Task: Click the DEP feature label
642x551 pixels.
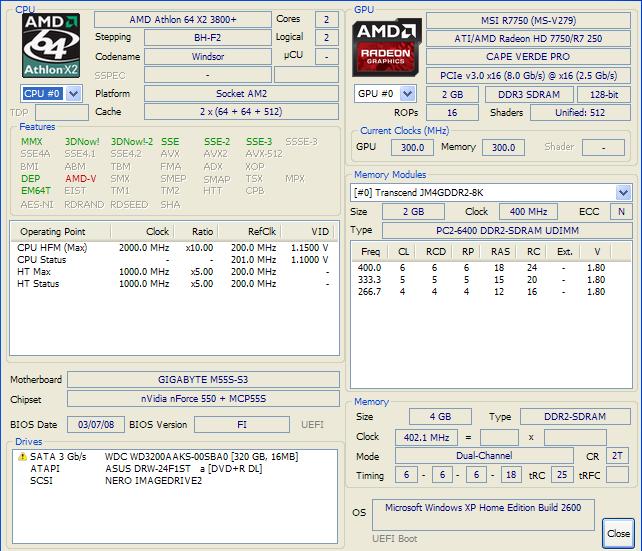Action: click(x=30, y=179)
